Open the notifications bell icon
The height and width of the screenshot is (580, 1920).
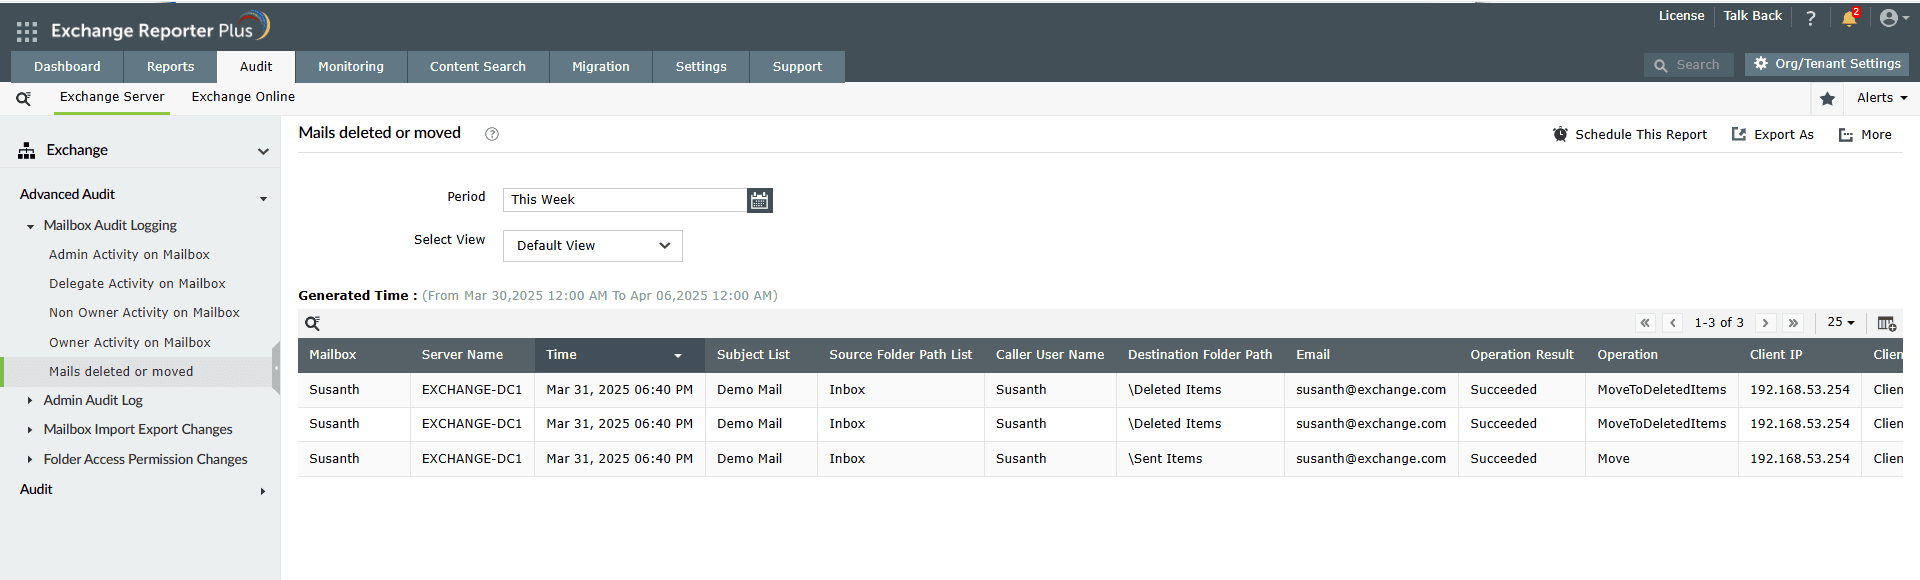tap(1849, 18)
